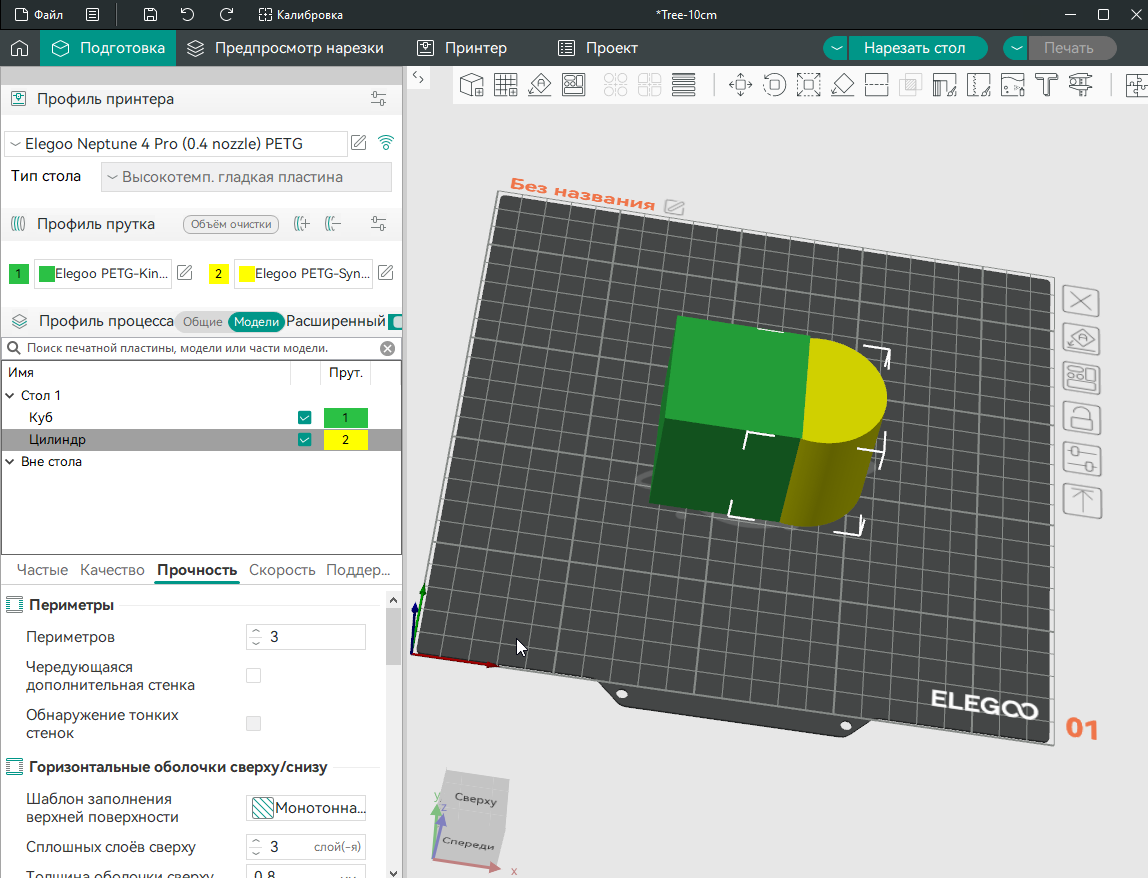Click the Redo arrow icon
This screenshot has width=1148, height=878.
pos(226,15)
